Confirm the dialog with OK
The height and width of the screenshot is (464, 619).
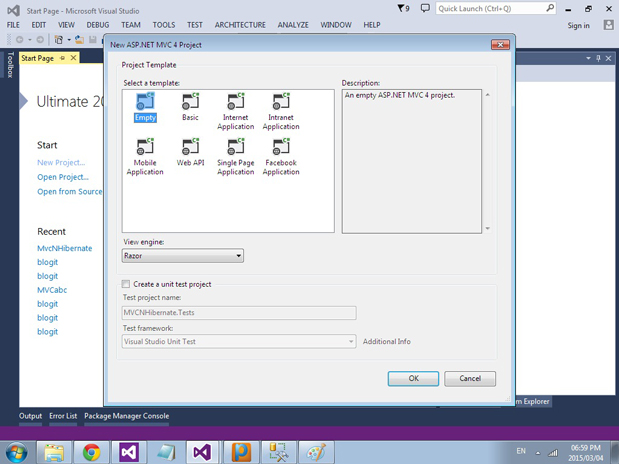click(413, 378)
